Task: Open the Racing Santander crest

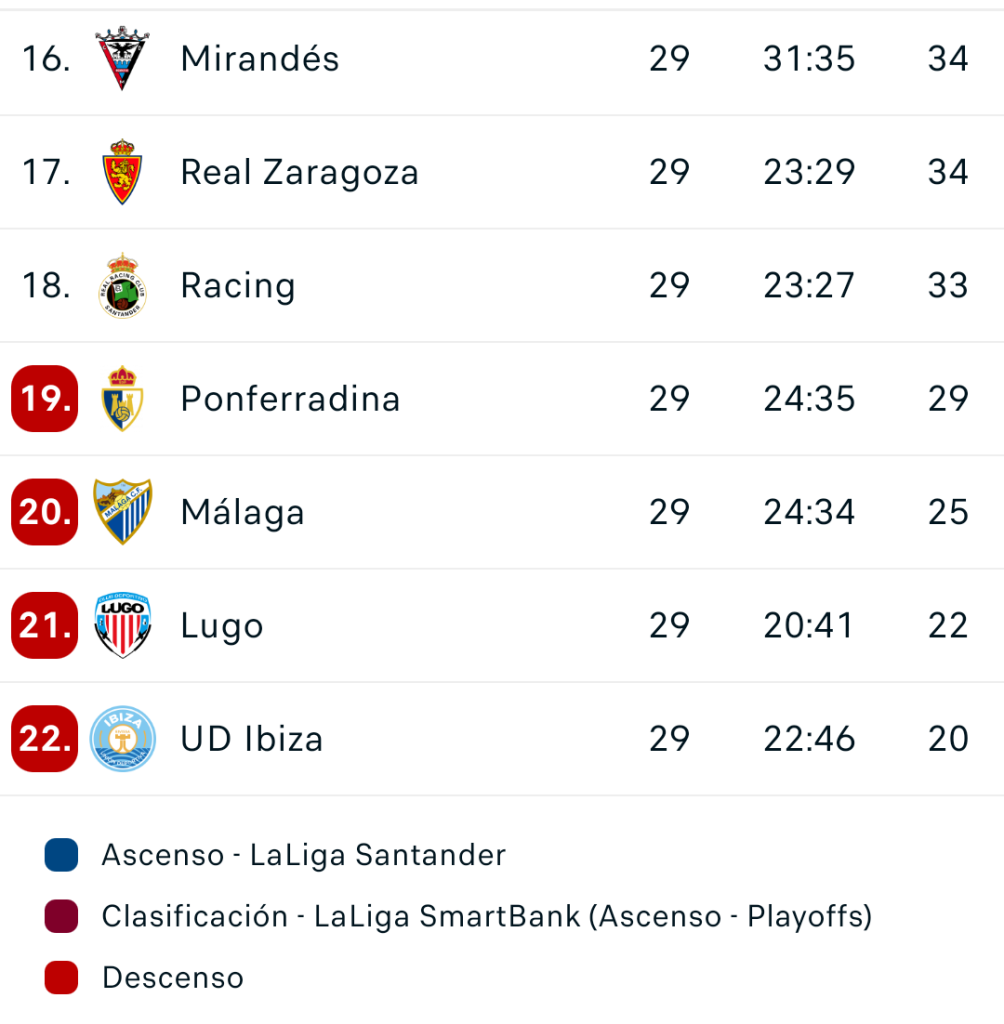Action: pyautogui.click(x=122, y=285)
